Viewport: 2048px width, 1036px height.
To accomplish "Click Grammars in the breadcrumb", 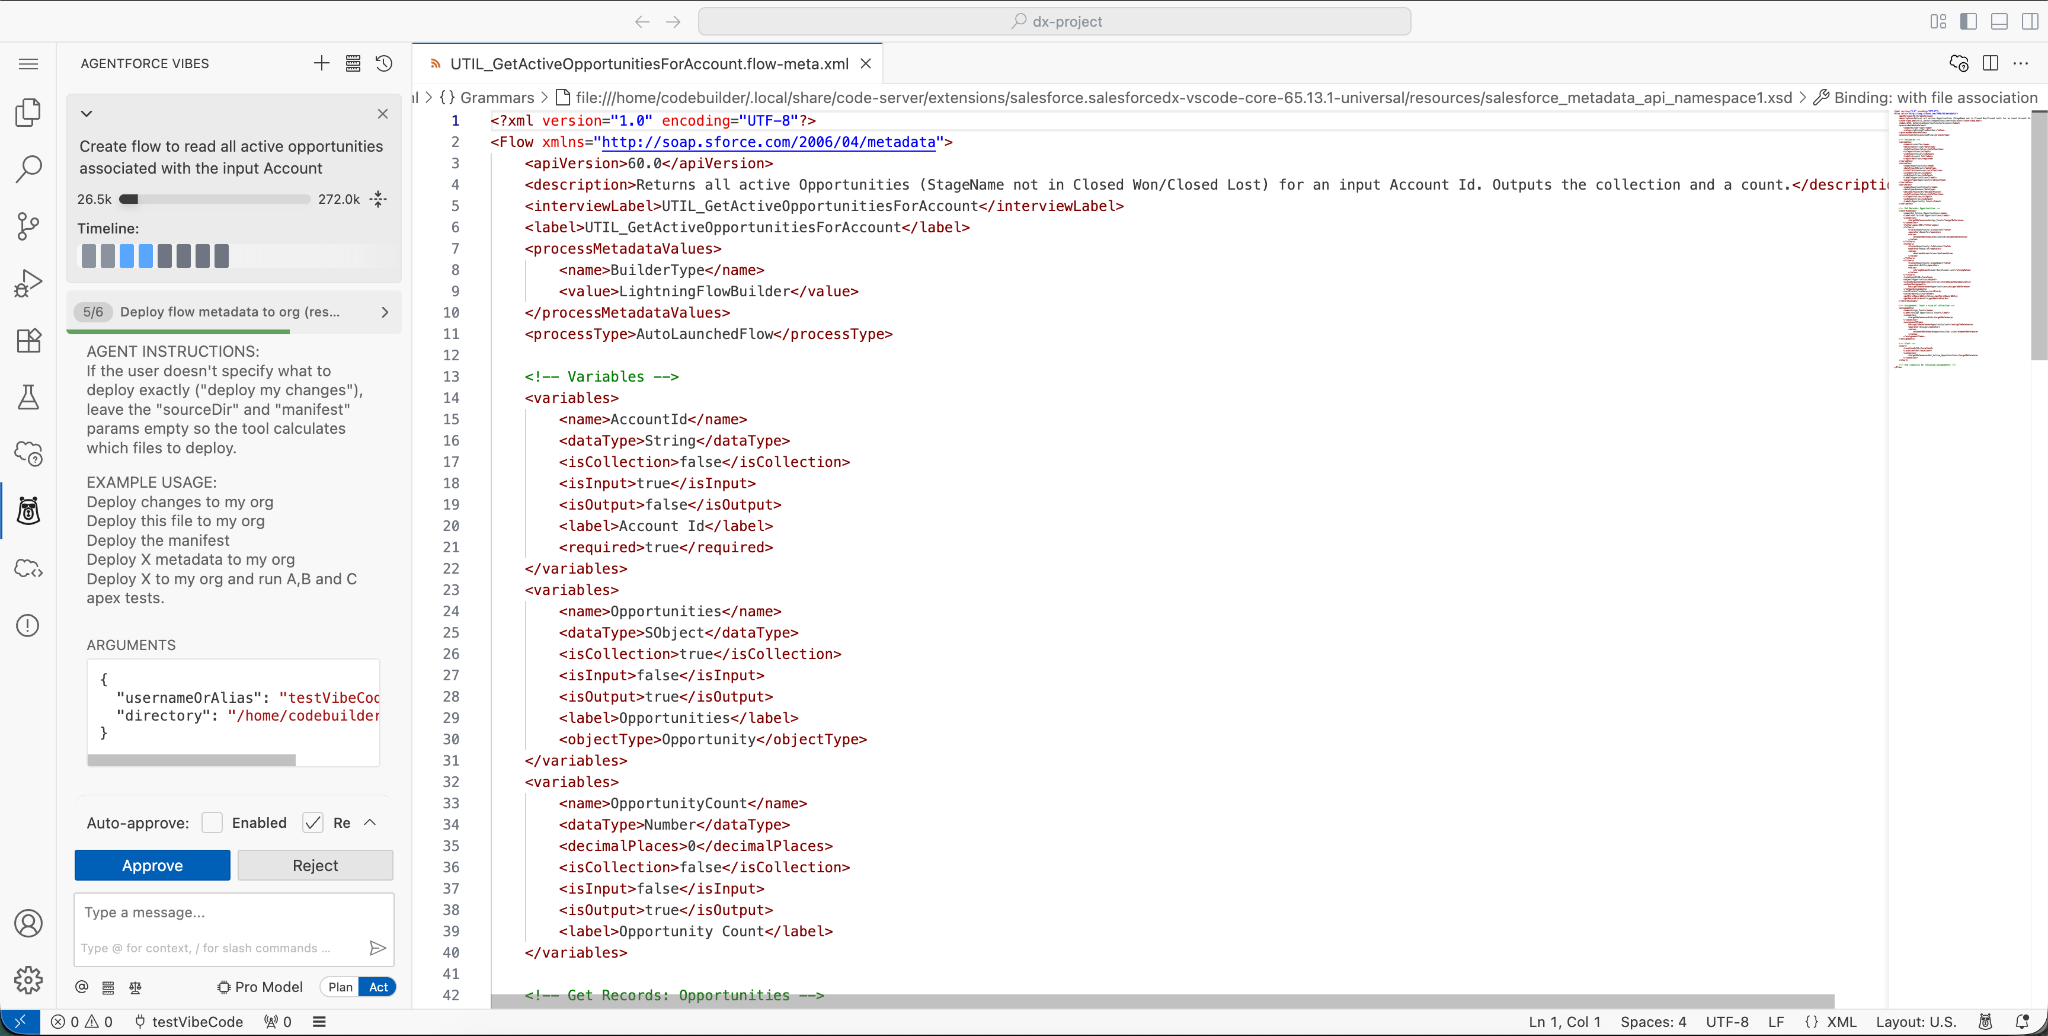I will coord(496,97).
